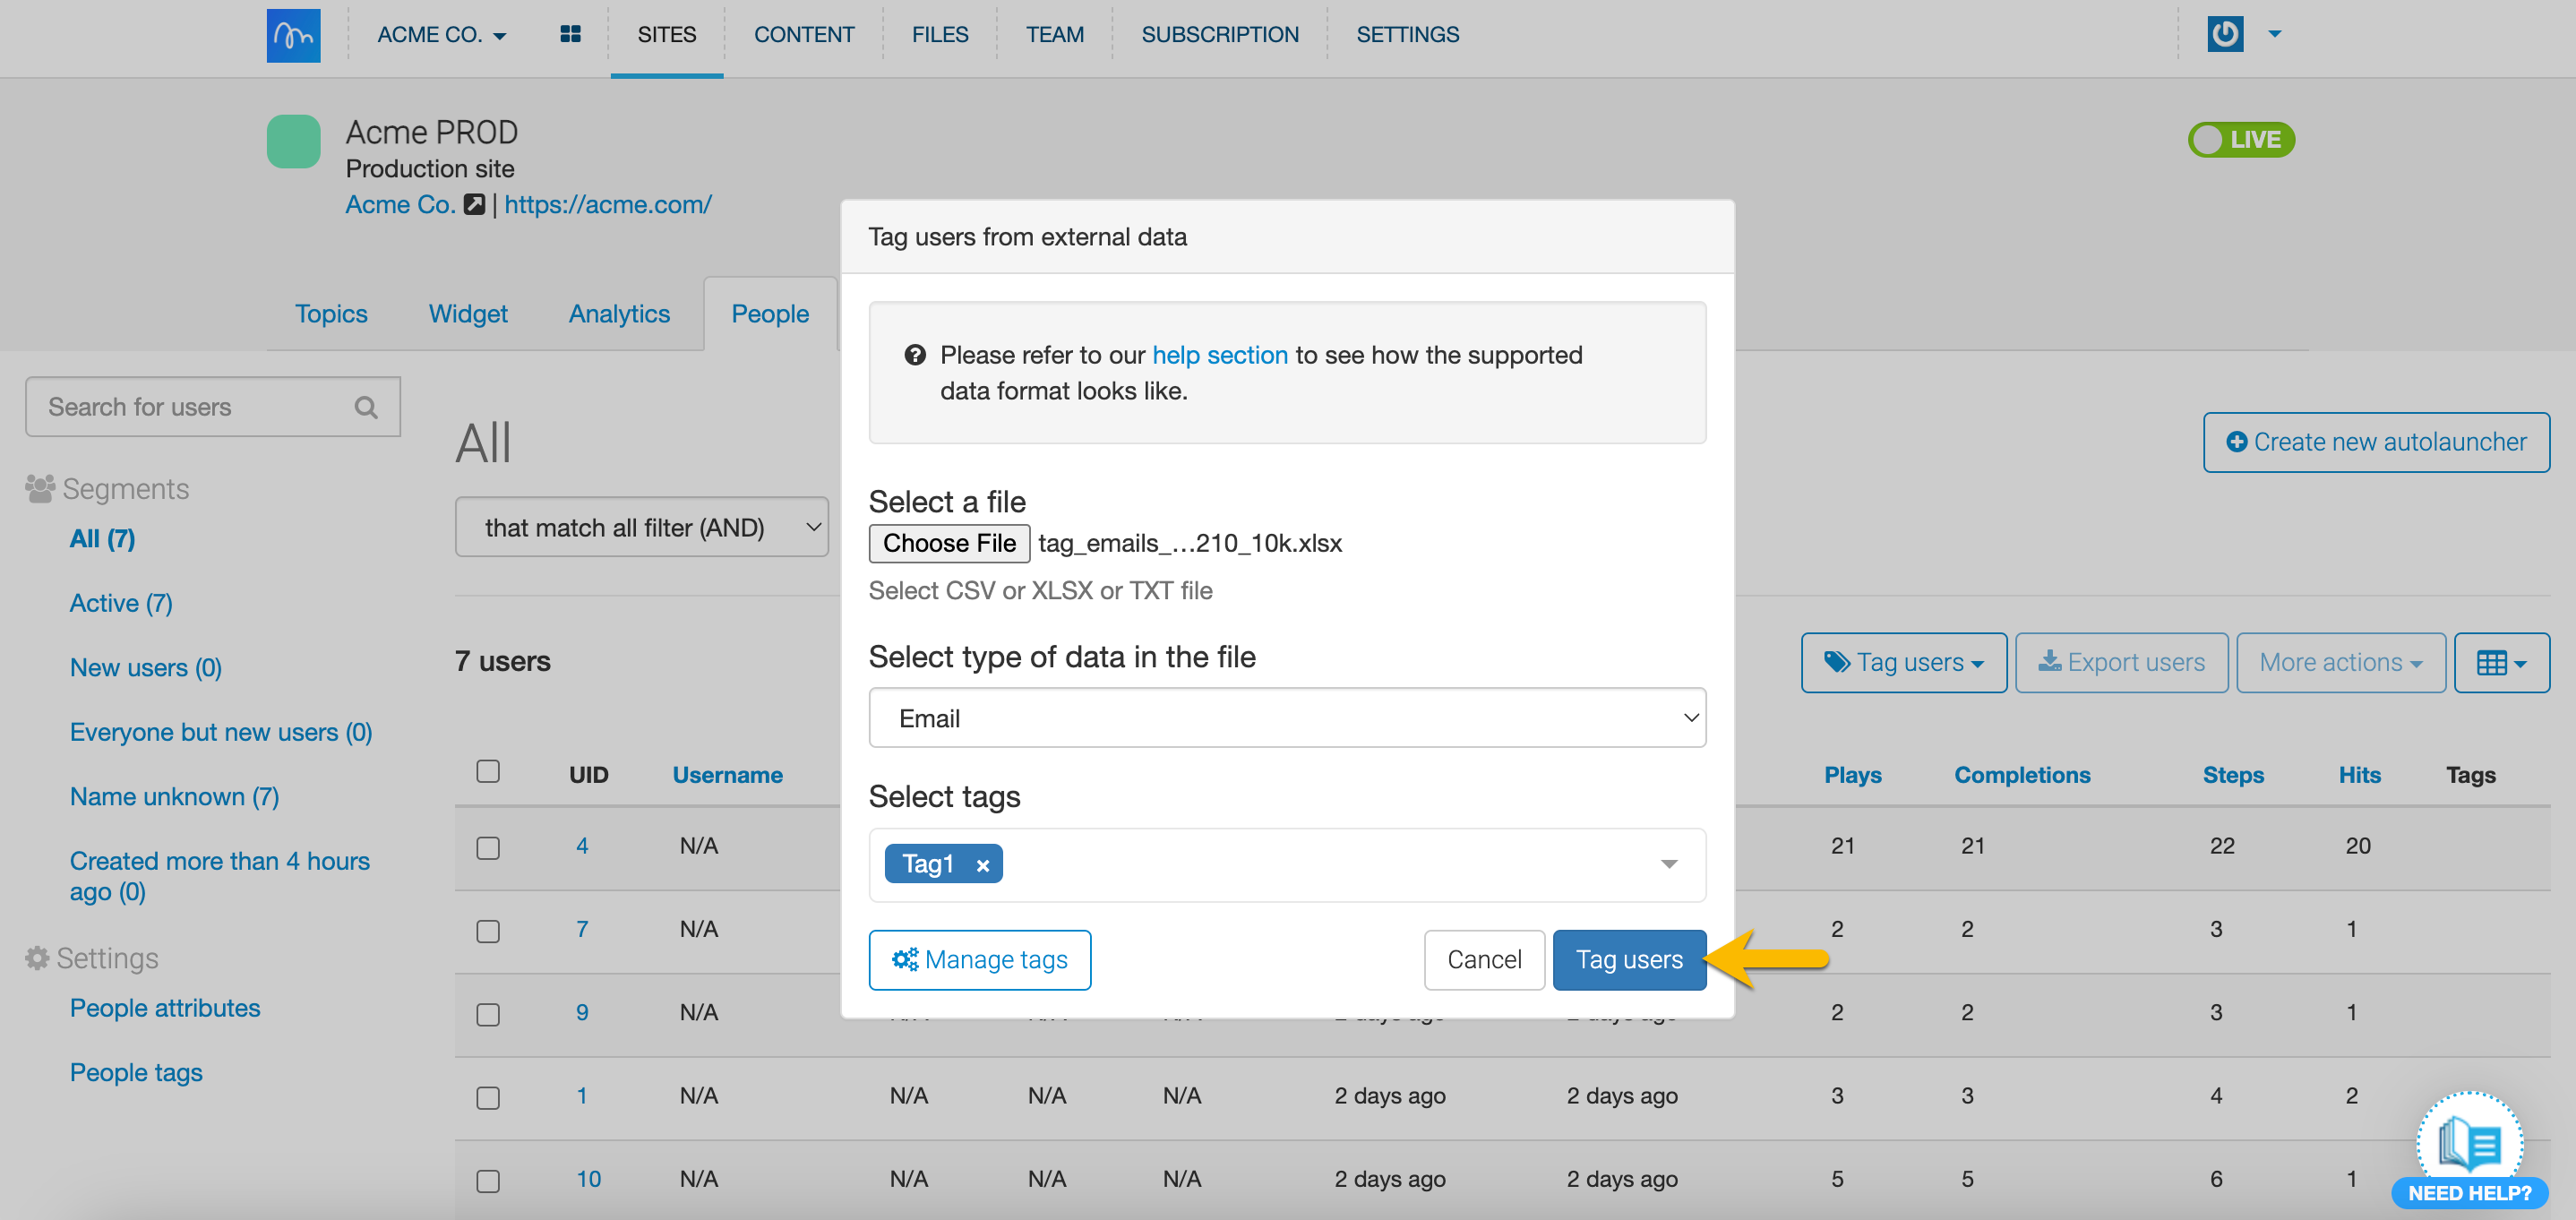Click the app logo icon in header
Viewport: 2576px width, 1220px height.
point(293,35)
